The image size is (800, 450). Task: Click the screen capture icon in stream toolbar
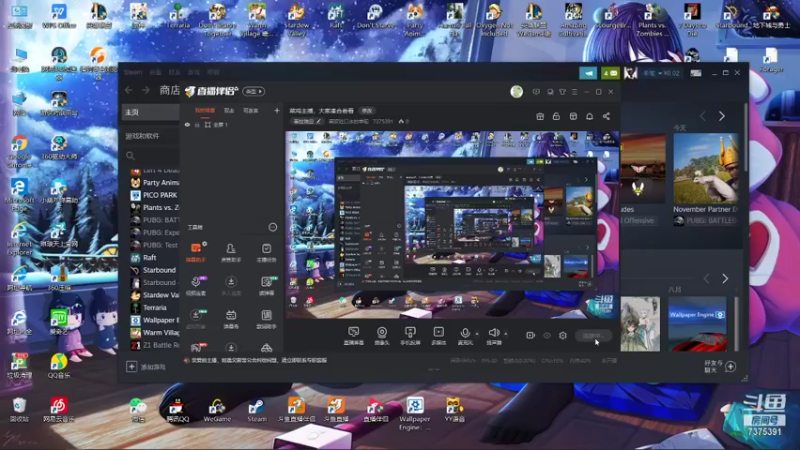click(x=354, y=332)
